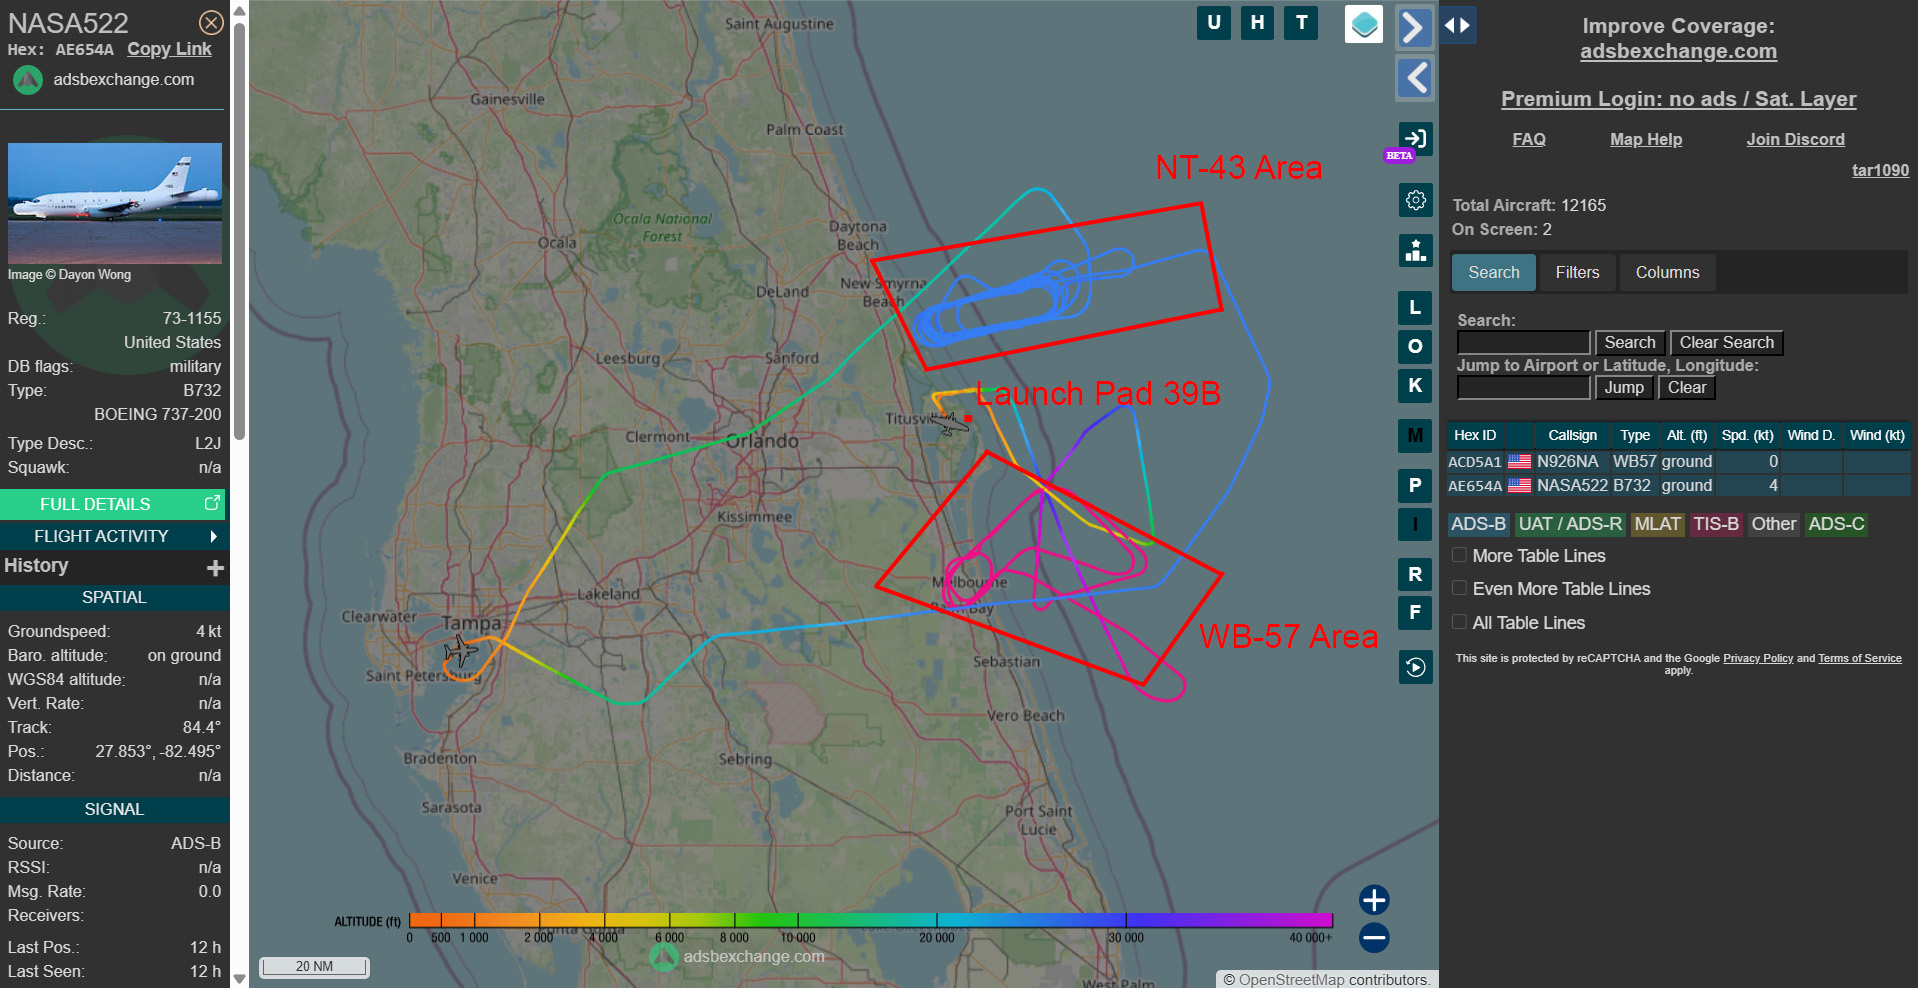Screen dimensions: 1918x988
Task: Click the login arrow icon with BETA tag
Action: (x=1415, y=138)
